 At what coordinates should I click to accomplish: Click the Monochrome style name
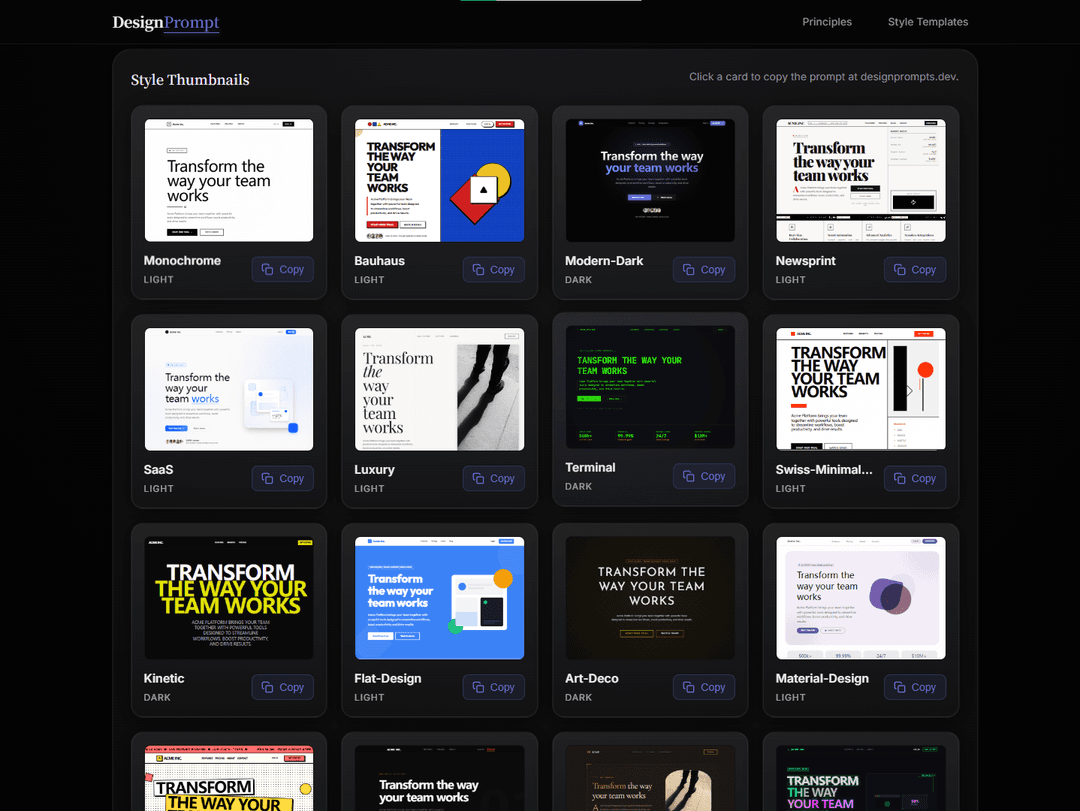[x=182, y=260]
